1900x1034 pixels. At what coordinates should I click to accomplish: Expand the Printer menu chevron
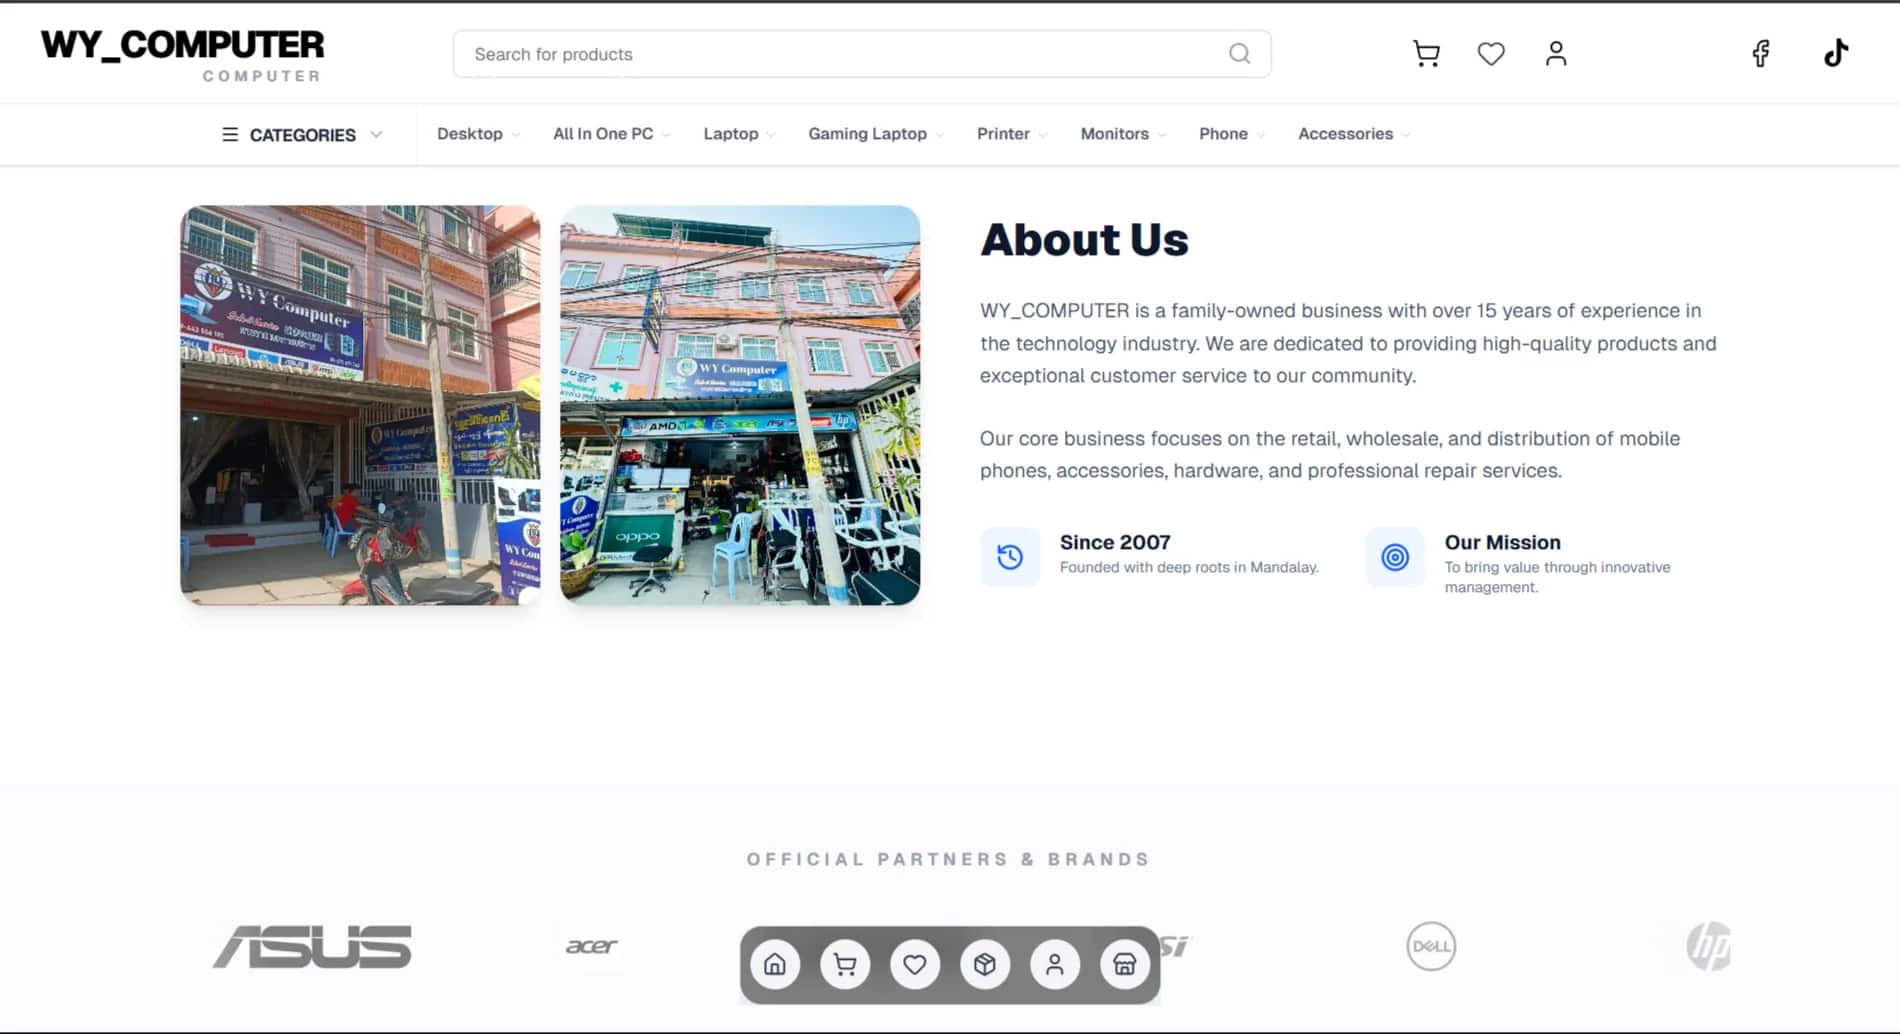[x=1043, y=135]
